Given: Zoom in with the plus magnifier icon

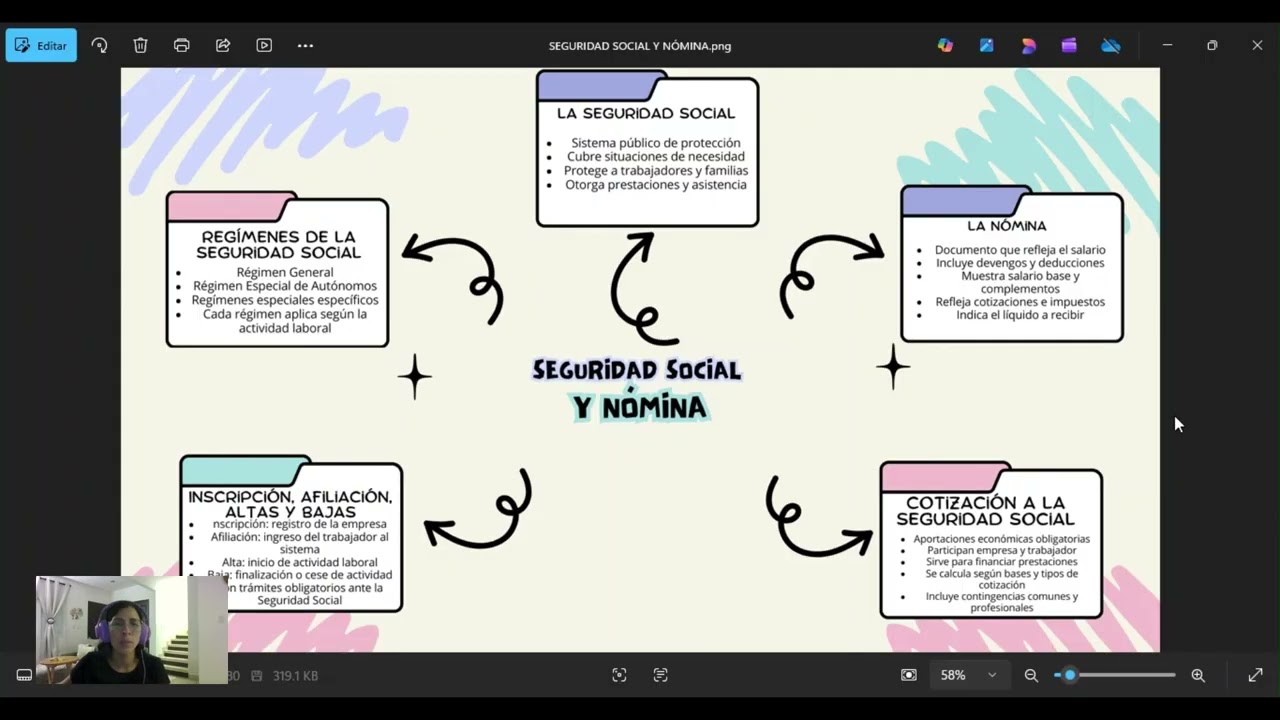Looking at the screenshot, I should 1198,675.
